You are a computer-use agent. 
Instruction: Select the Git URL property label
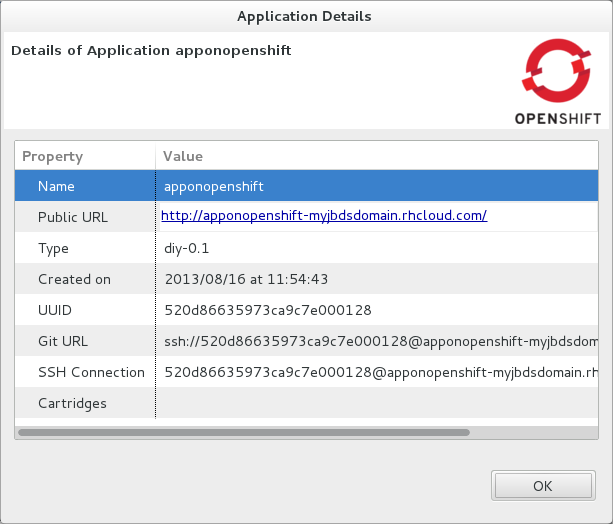(x=63, y=341)
